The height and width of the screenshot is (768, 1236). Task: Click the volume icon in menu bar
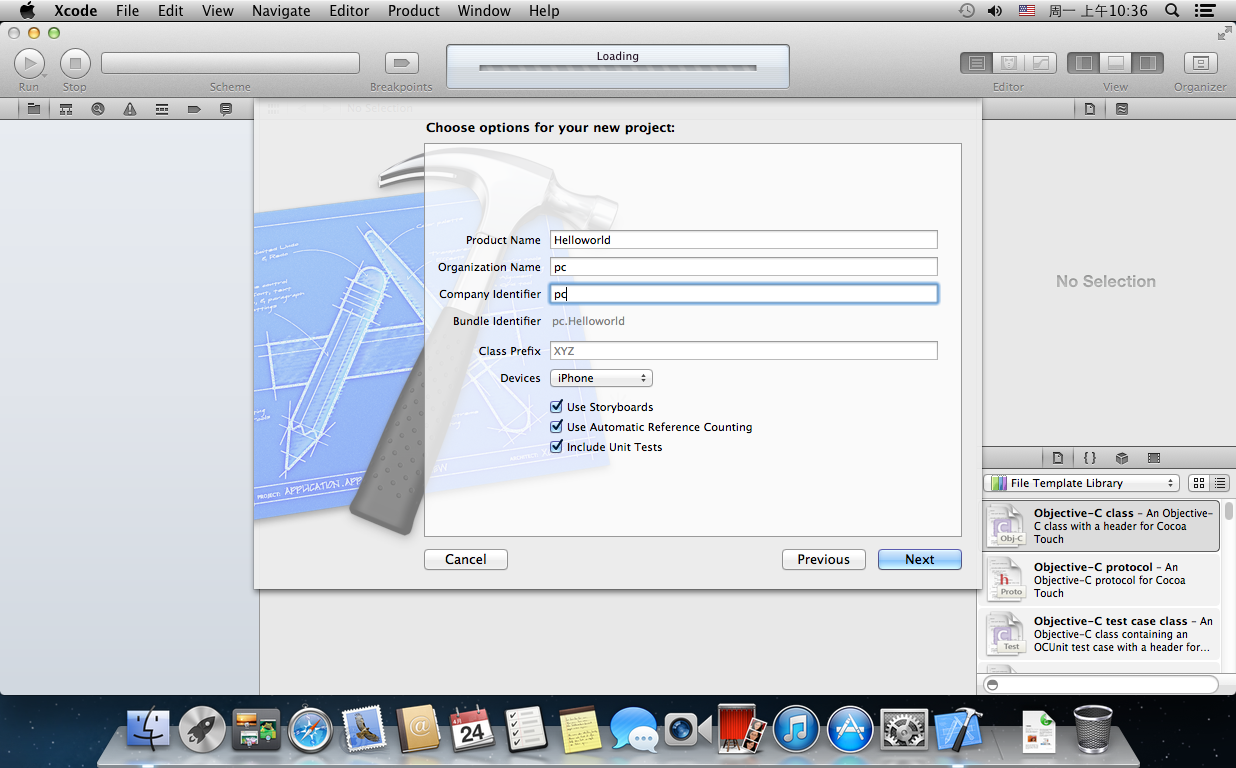point(995,11)
